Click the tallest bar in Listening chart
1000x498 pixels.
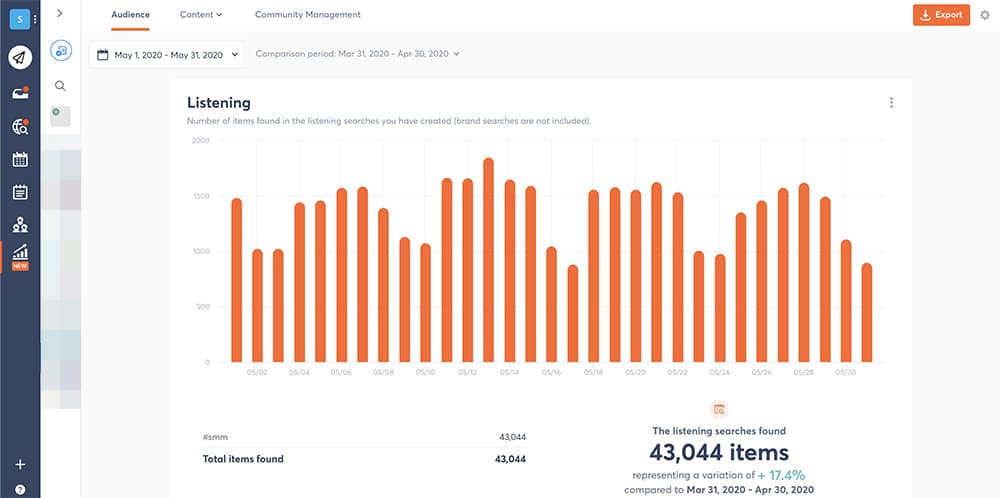[488, 260]
